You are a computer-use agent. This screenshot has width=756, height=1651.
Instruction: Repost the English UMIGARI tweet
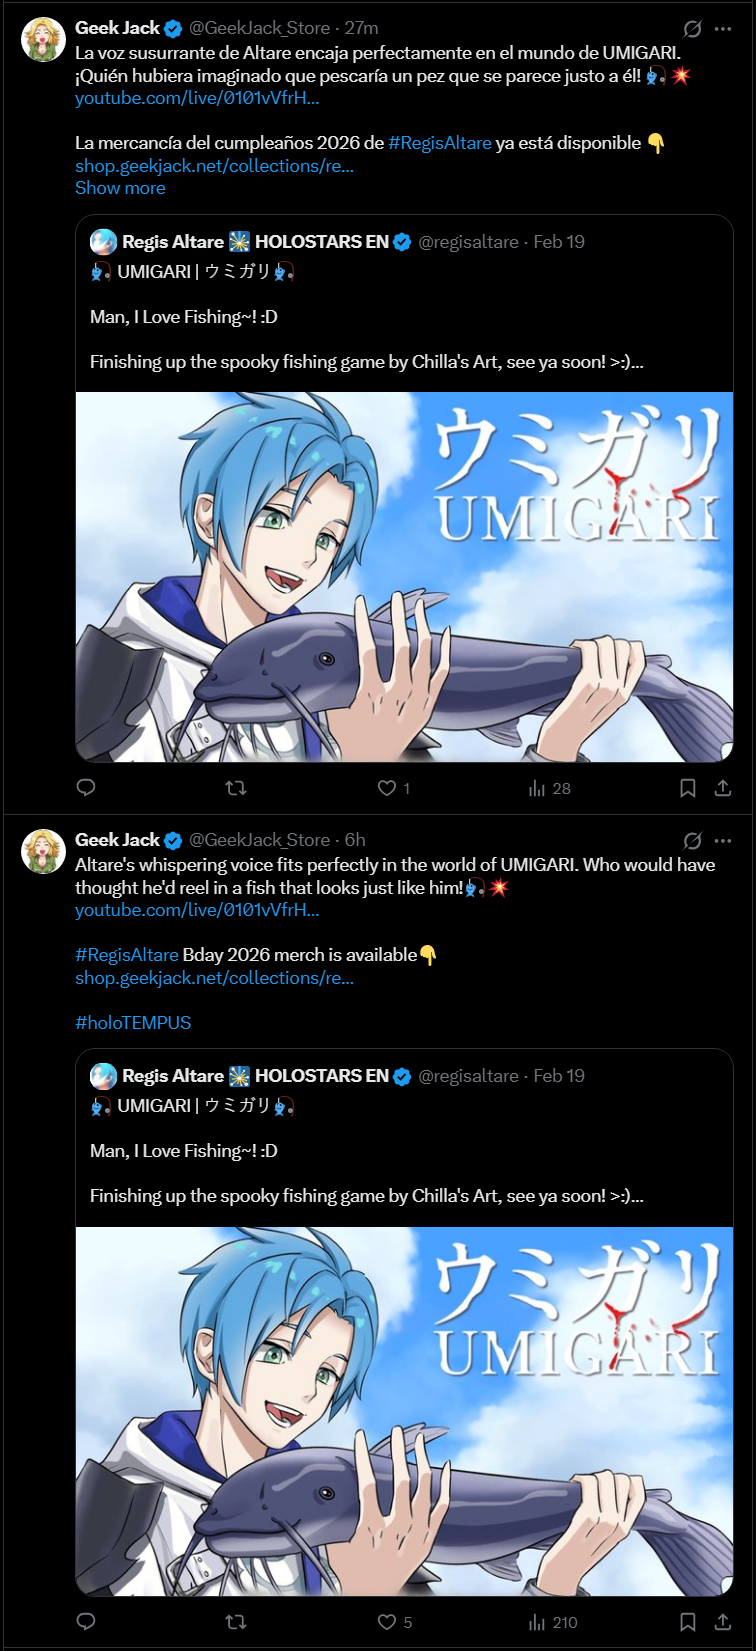tap(236, 1622)
